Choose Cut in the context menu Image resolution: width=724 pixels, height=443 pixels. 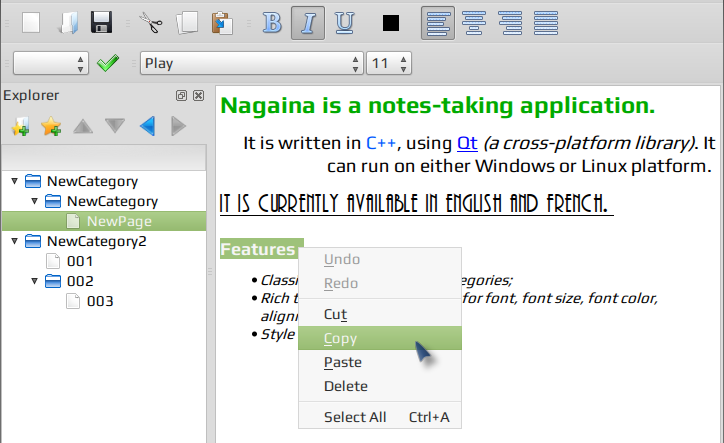pyautogui.click(x=380, y=314)
